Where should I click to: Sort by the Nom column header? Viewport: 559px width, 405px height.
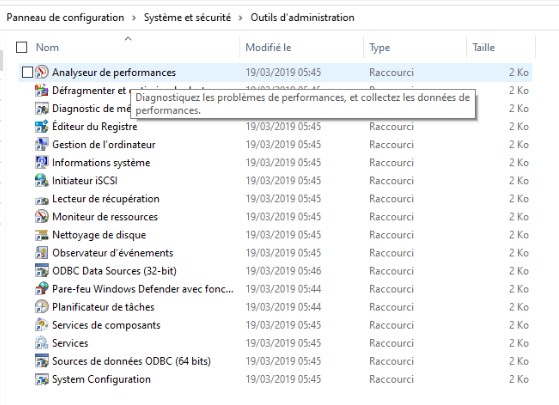coord(47,47)
